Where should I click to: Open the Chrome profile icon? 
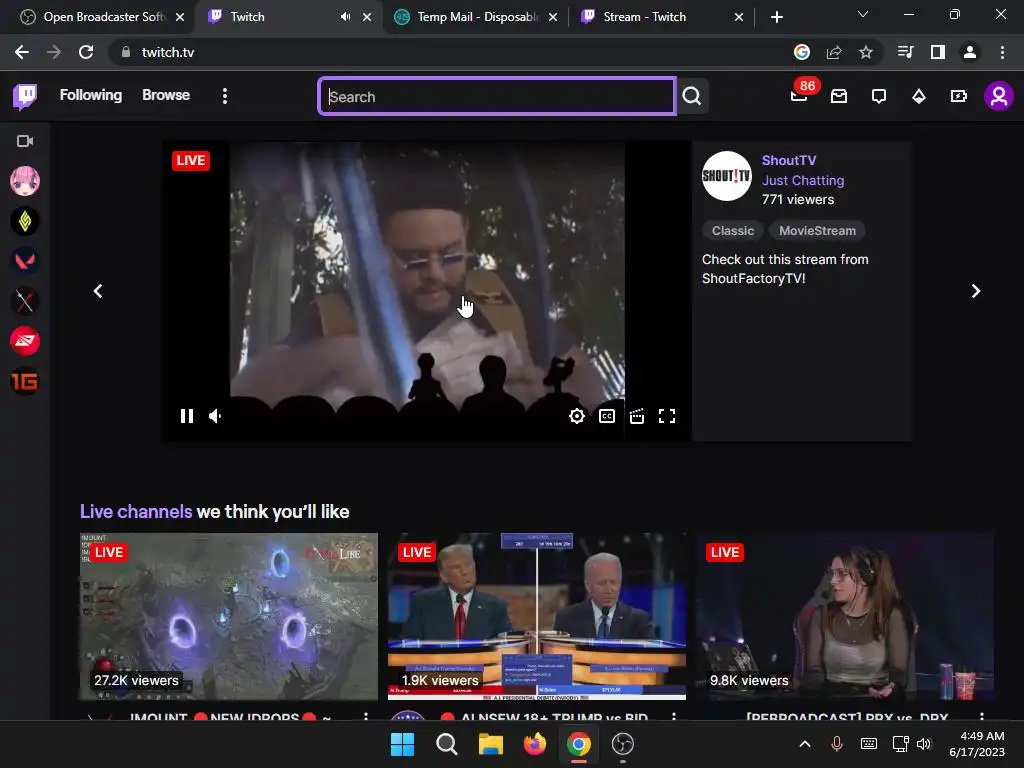[970, 52]
